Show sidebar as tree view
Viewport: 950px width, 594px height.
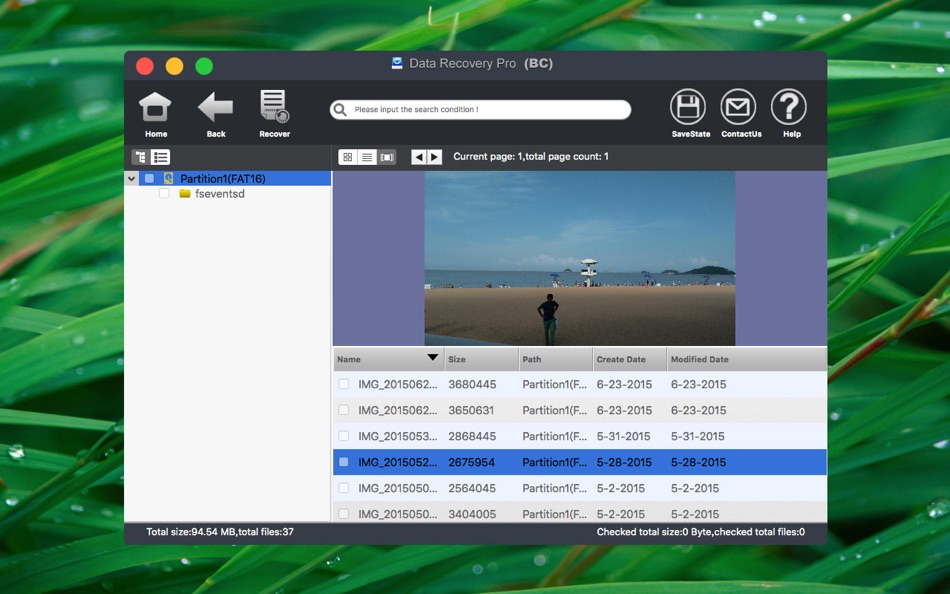point(140,157)
